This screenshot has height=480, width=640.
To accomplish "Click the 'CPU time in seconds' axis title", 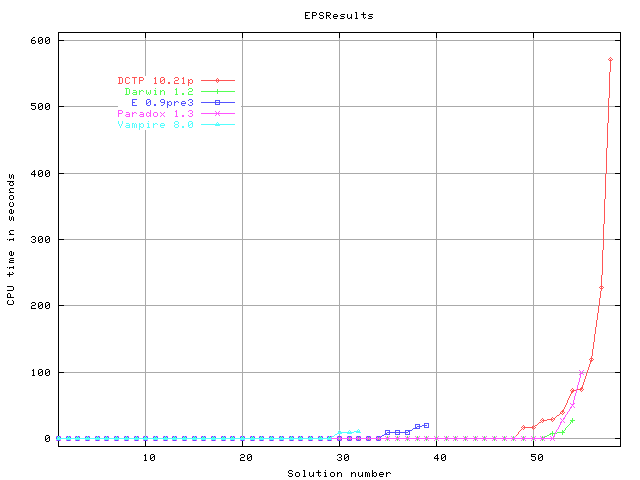I will pyautogui.click(x=11, y=240).
